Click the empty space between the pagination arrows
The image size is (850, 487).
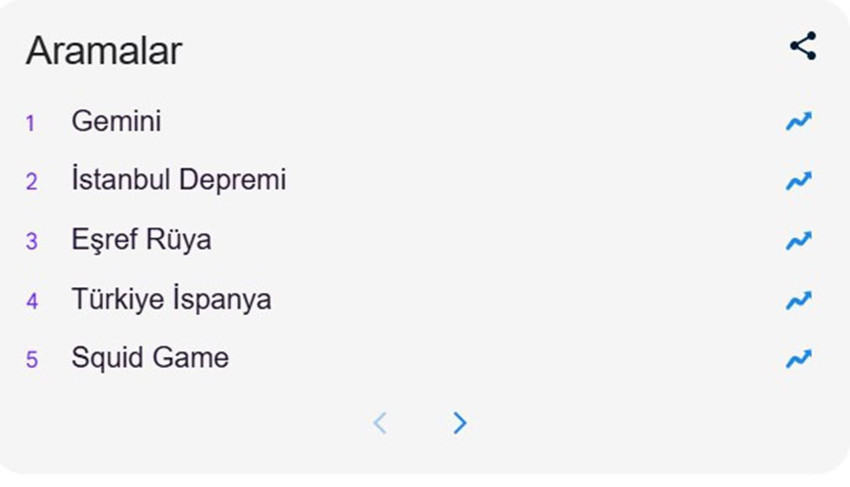click(420, 423)
